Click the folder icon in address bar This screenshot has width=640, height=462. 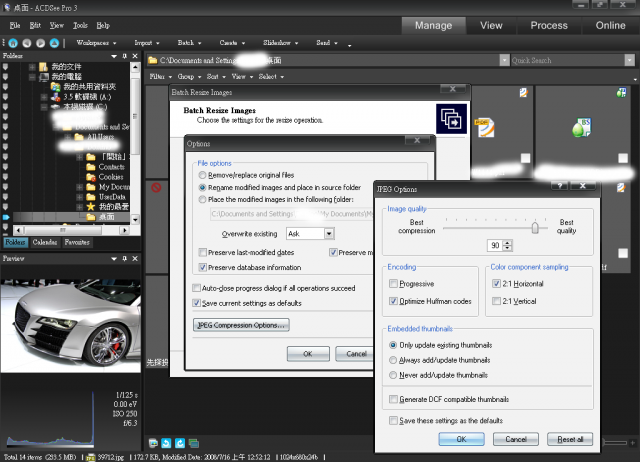point(153,60)
